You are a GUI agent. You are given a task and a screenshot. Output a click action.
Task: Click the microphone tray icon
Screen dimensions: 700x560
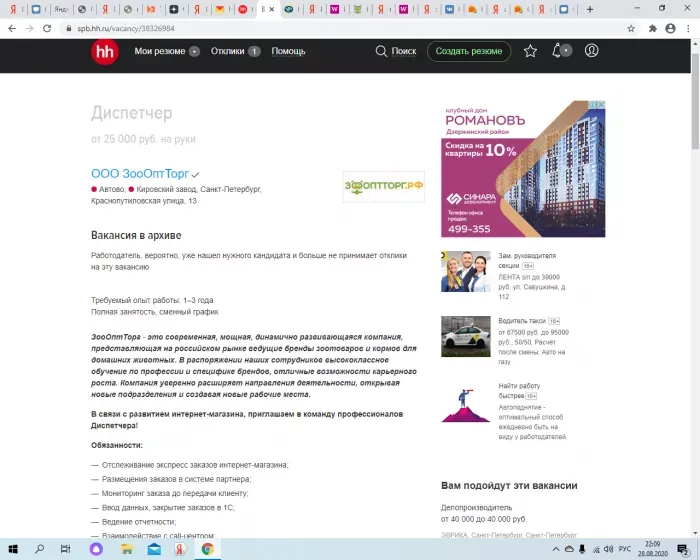pos(582,549)
